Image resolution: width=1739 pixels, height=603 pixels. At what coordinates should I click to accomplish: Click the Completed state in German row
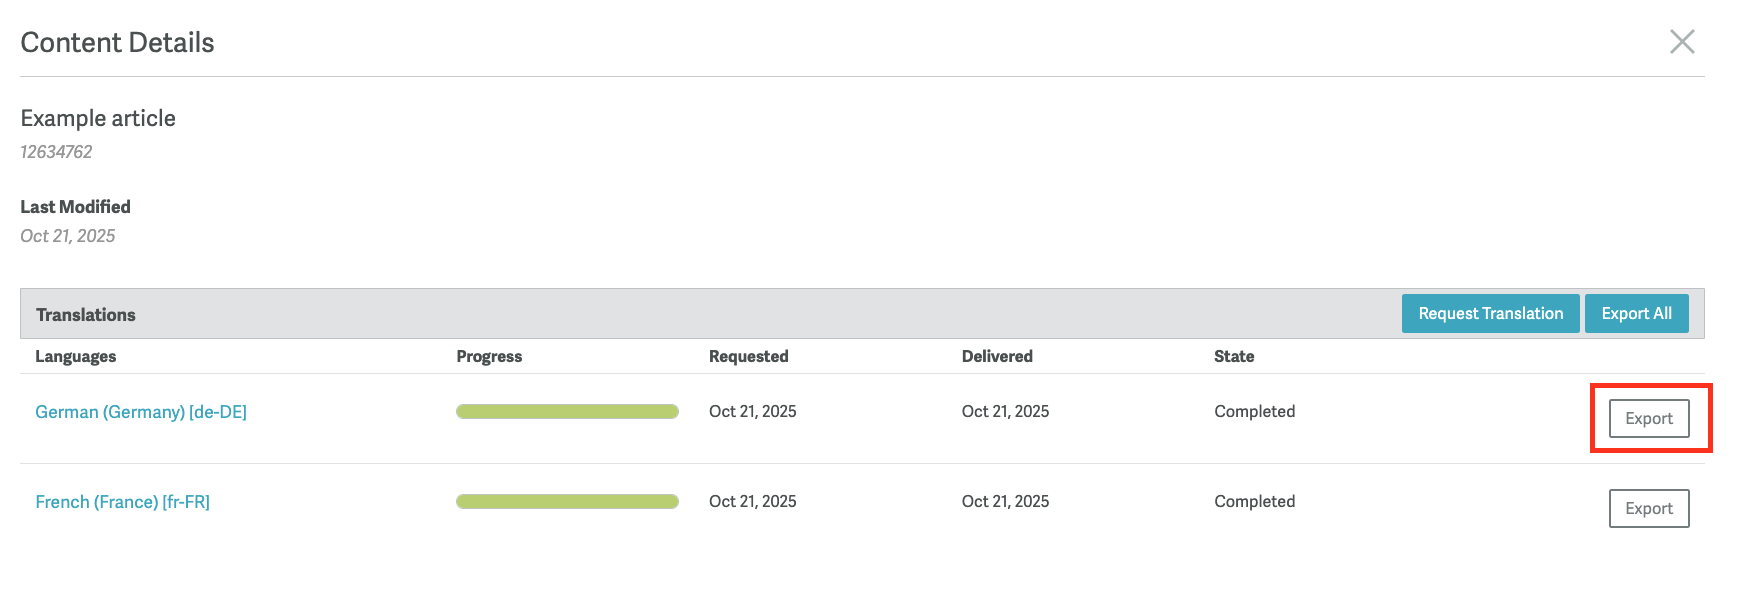point(1254,412)
